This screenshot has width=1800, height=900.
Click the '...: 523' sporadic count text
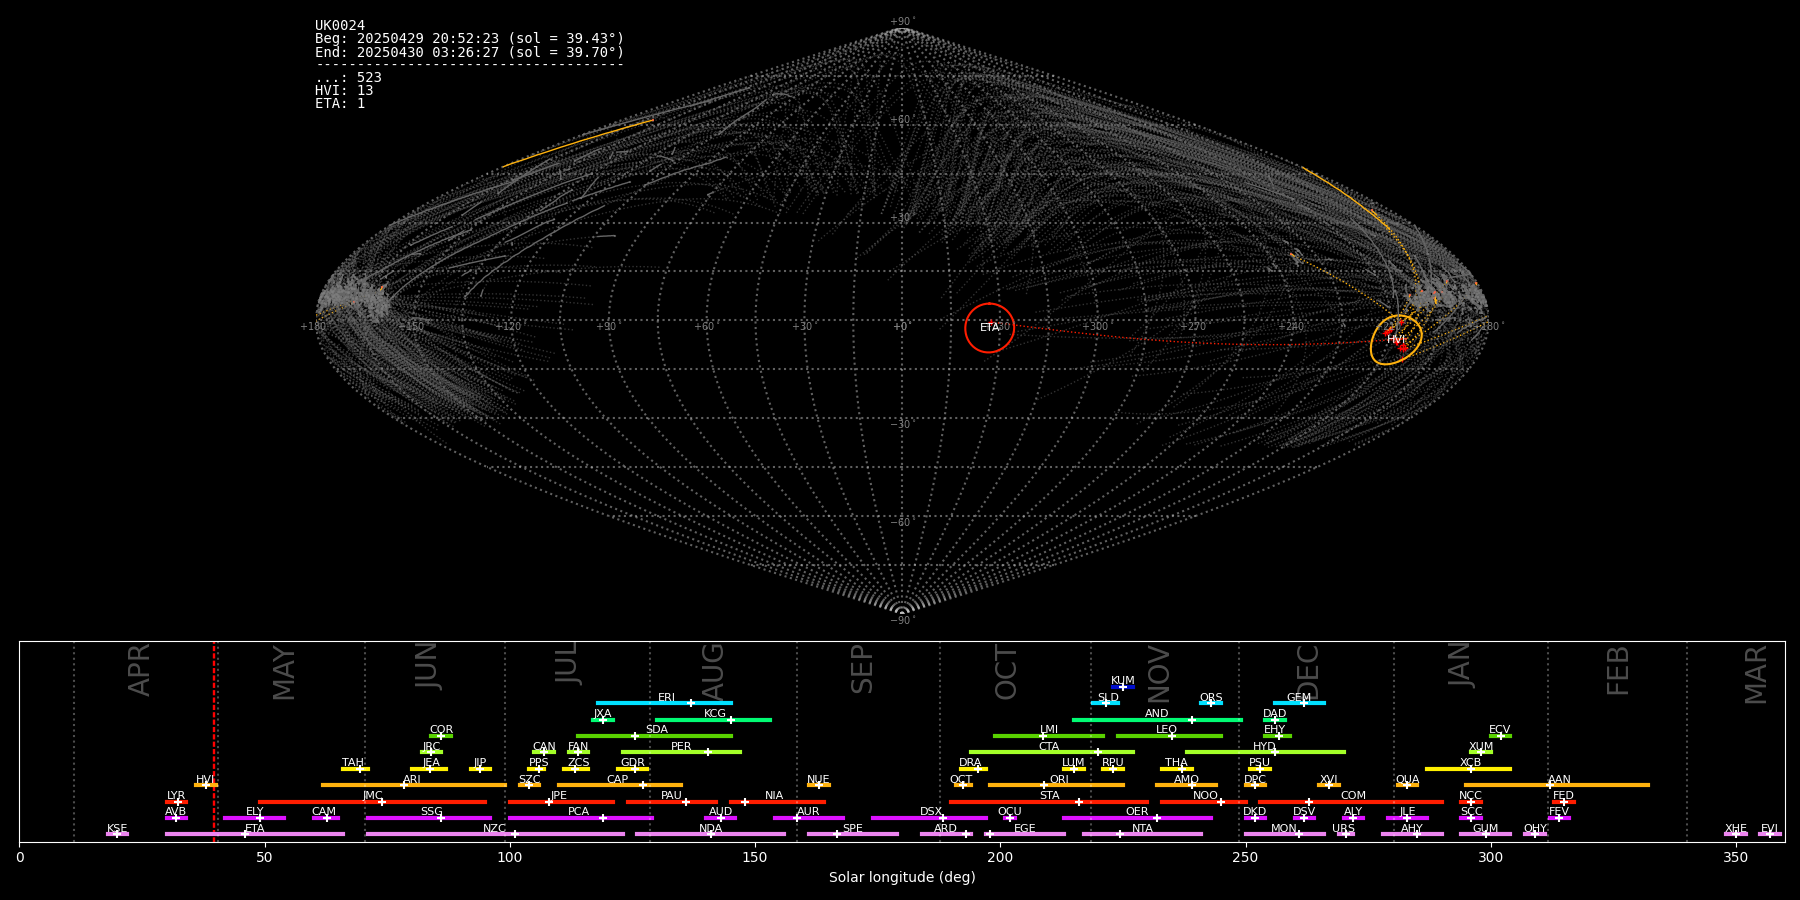point(348,78)
